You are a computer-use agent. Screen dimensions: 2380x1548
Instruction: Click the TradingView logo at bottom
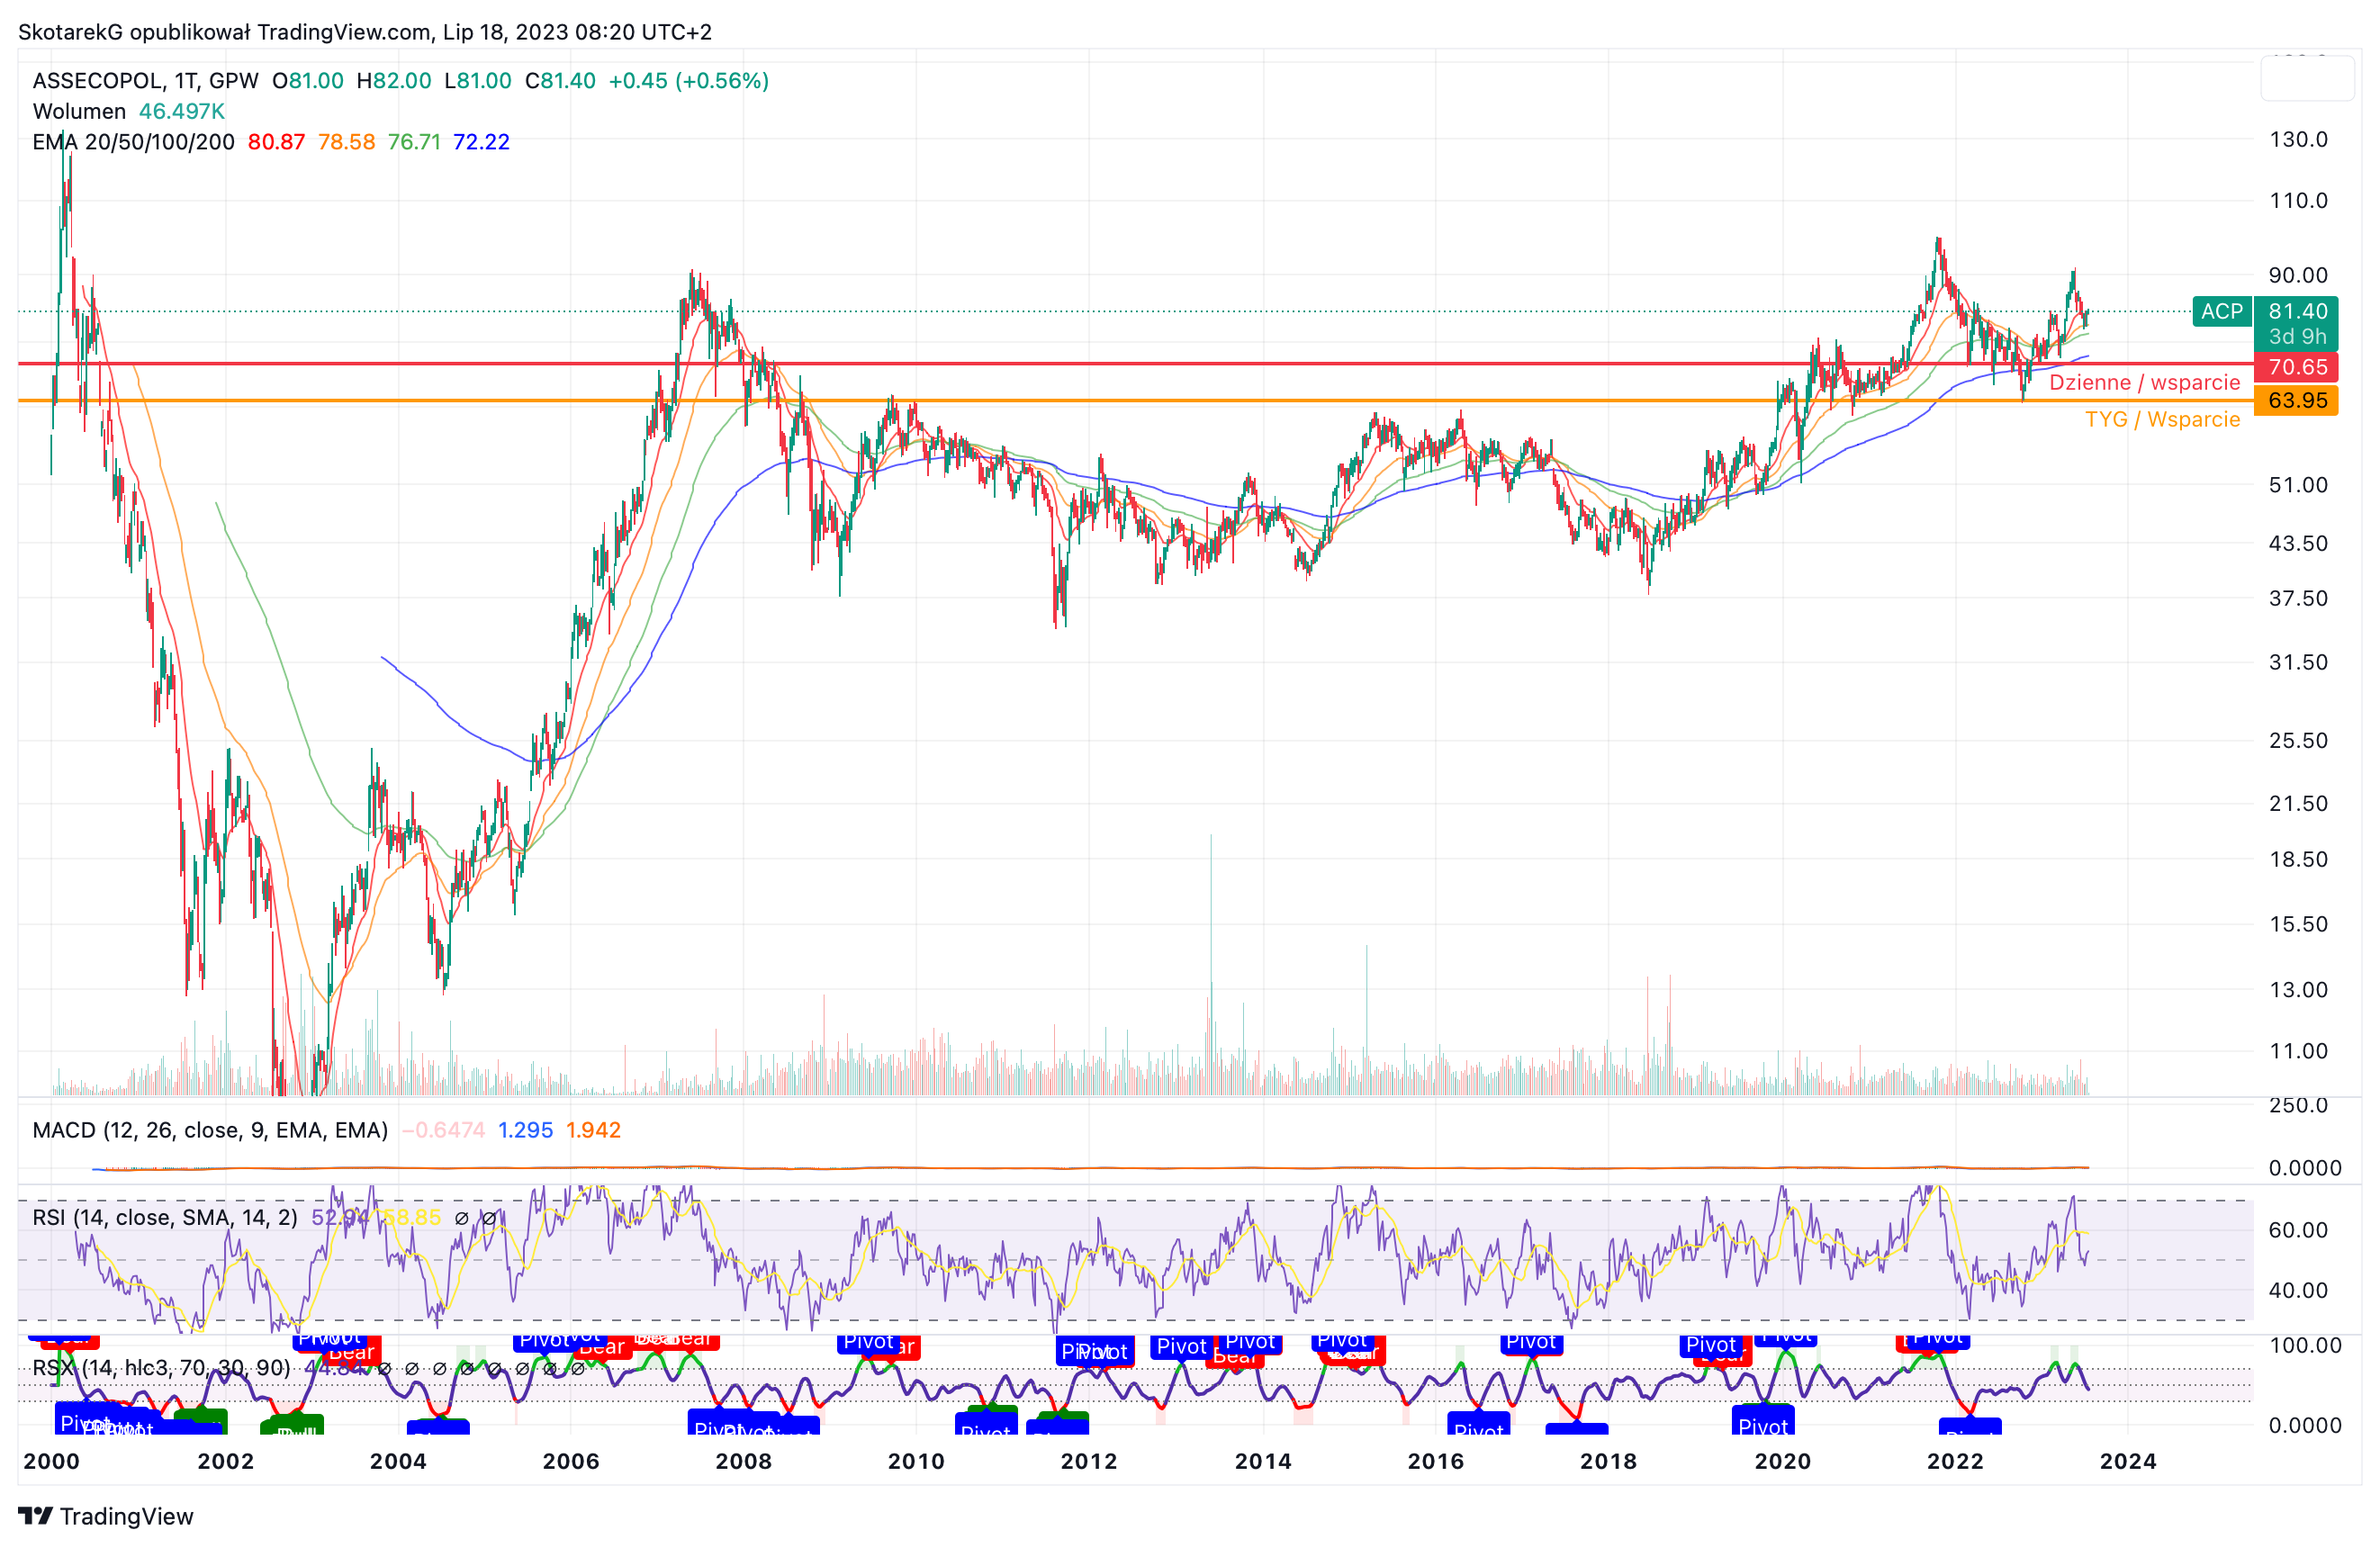pyautogui.click(x=106, y=1516)
